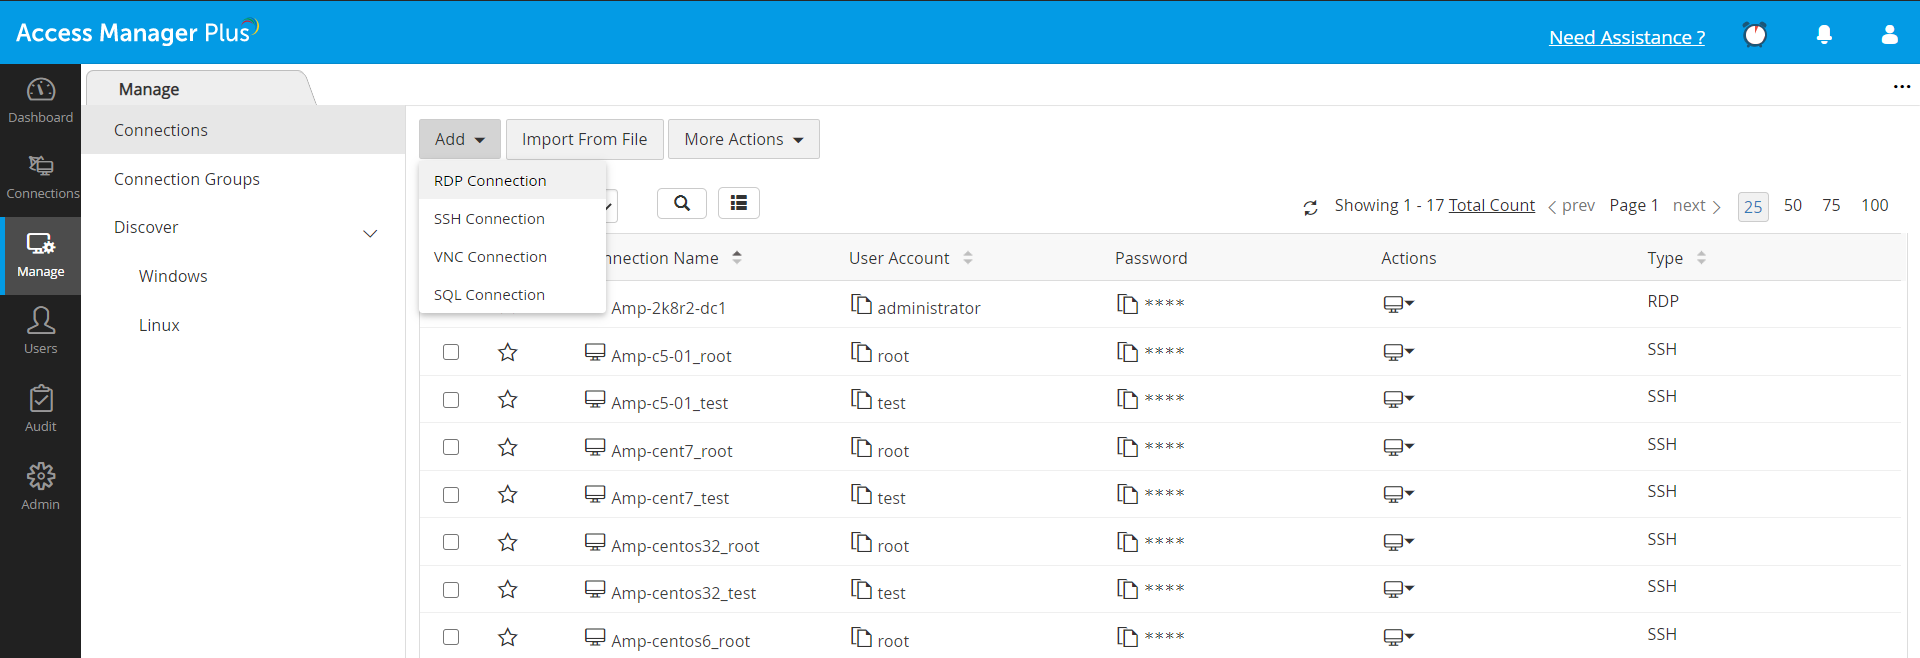1920x658 pixels.
Task: Copy the administrator user account name
Action: pyautogui.click(x=861, y=303)
